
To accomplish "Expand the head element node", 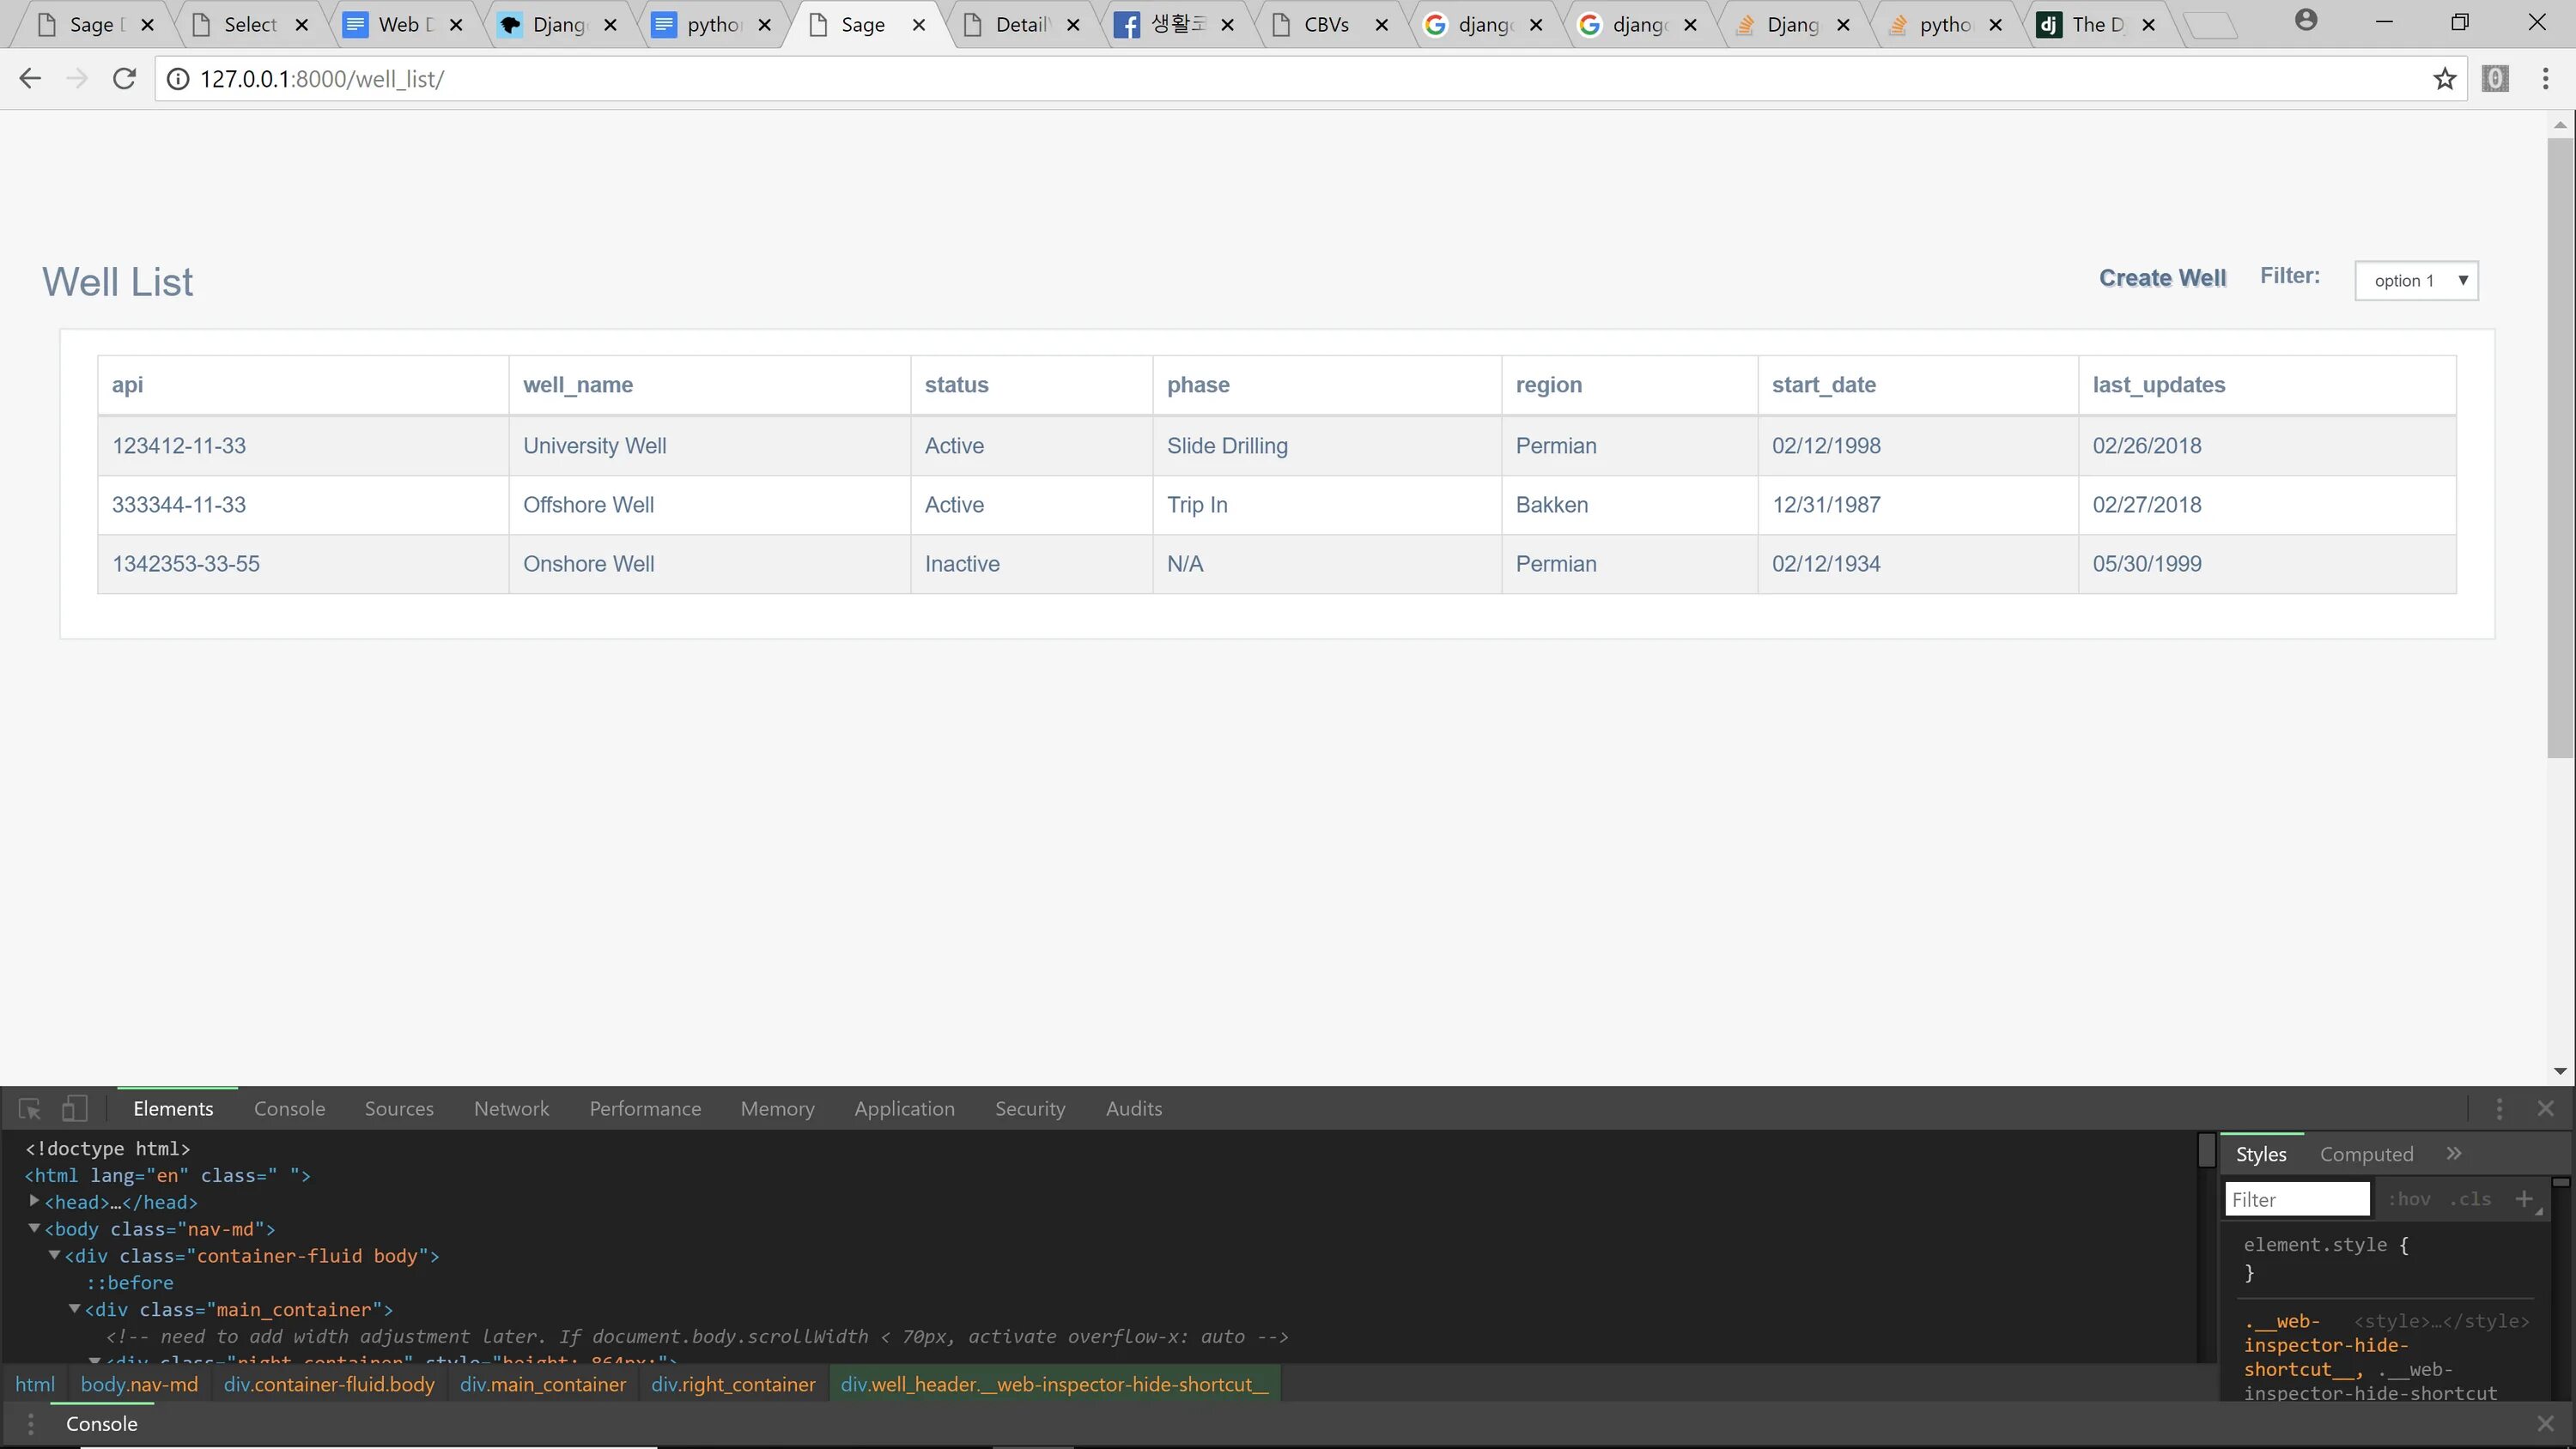I will pos(34,1201).
